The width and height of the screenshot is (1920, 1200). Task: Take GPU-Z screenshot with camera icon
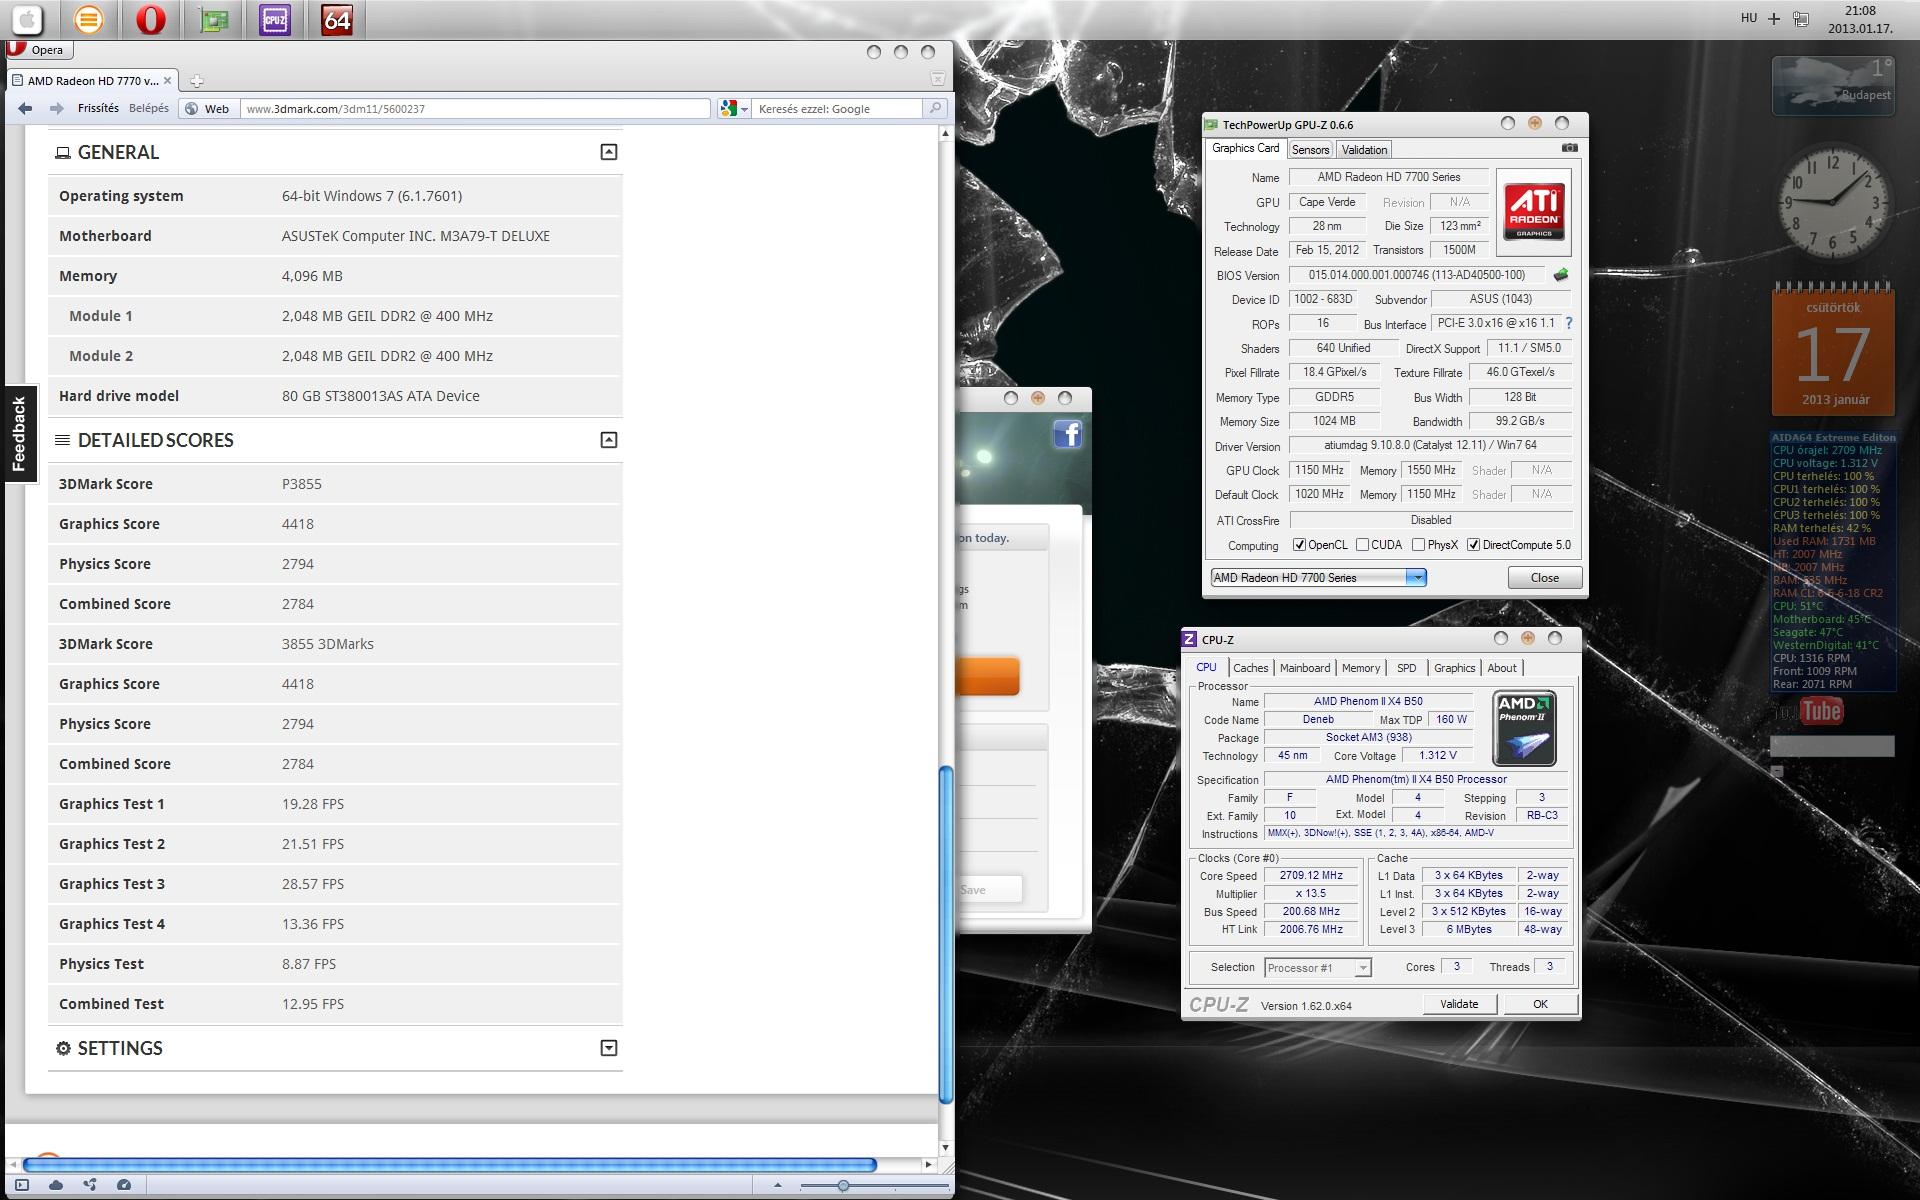[1569, 148]
